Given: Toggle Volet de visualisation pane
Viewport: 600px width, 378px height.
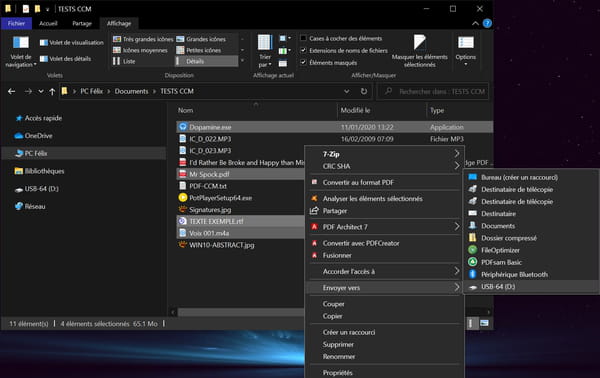Looking at the screenshot, I should click(72, 42).
